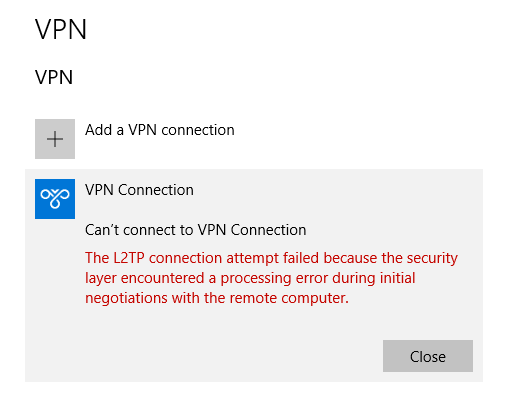Screen dimensions: 510x407
Task: Click the word 'Connection' in entry title
Action: point(156,190)
